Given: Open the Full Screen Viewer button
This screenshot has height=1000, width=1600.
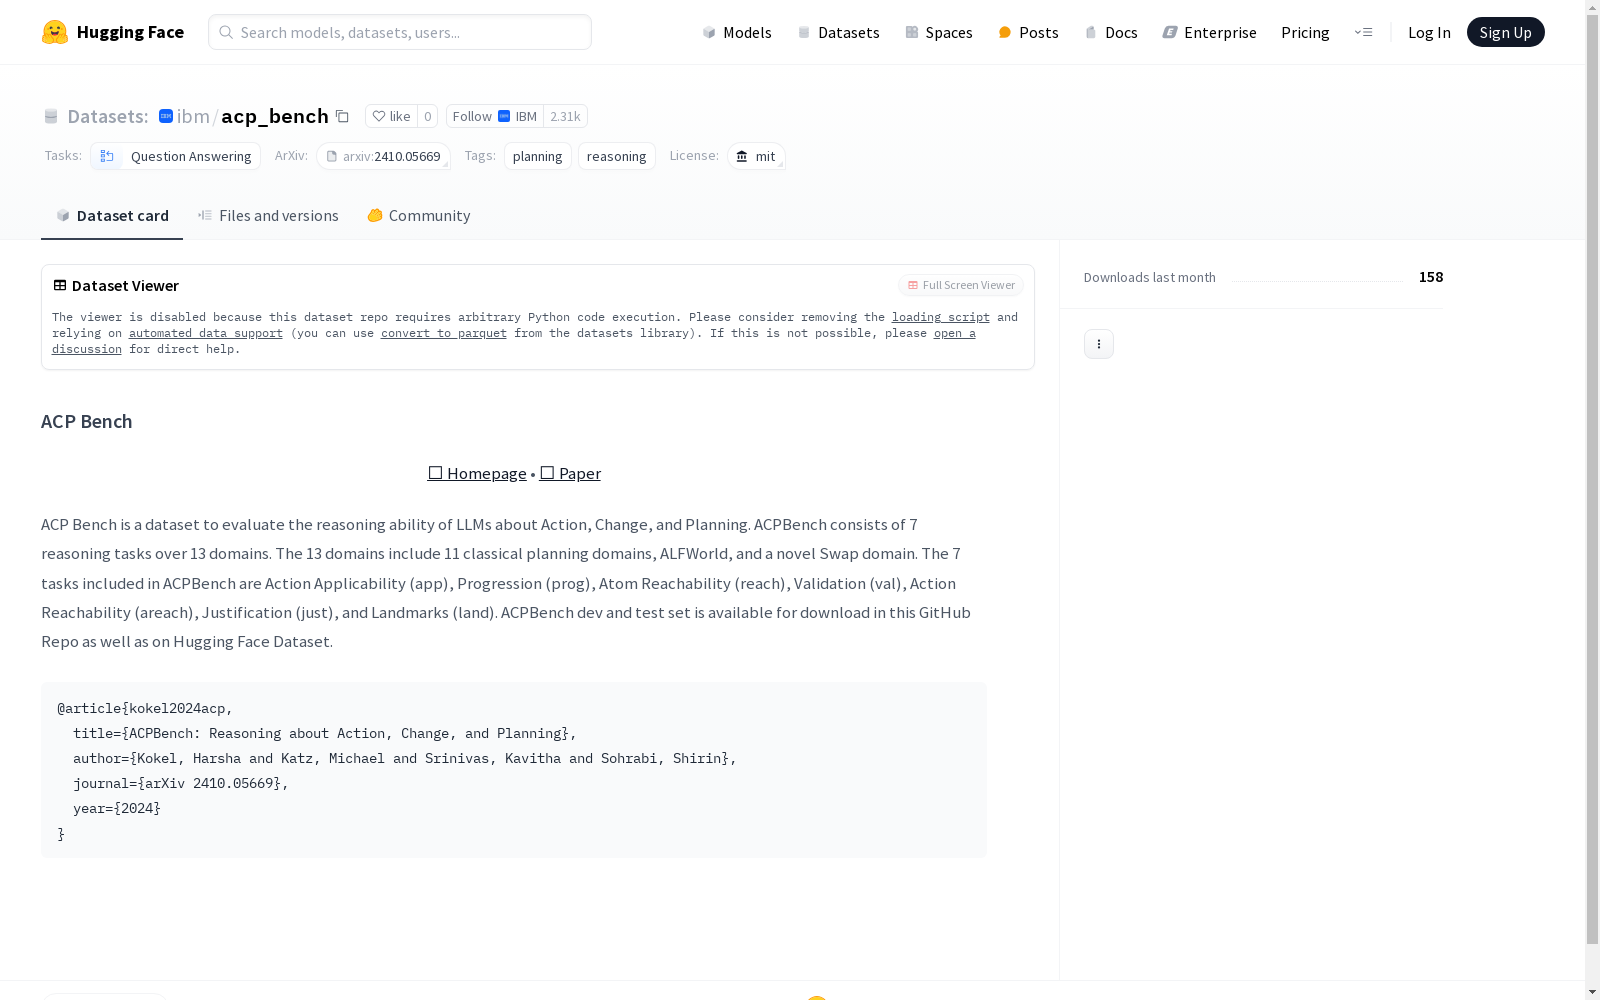Looking at the screenshot, I should pos(961,285).
